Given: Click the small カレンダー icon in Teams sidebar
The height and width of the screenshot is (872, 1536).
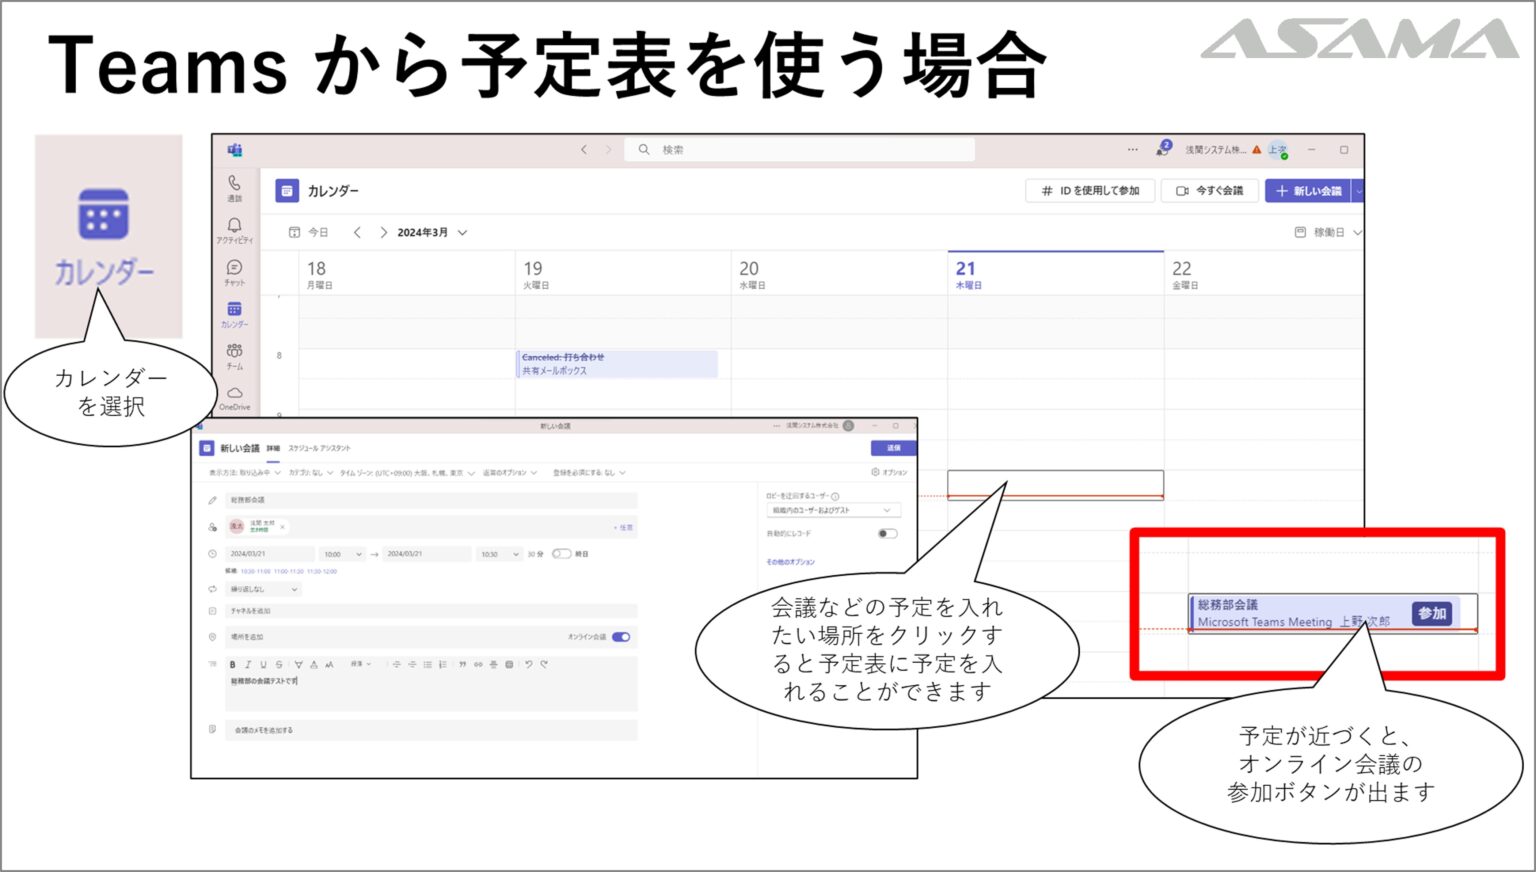Looking at the screenshot, I should [x=234, y=313].
